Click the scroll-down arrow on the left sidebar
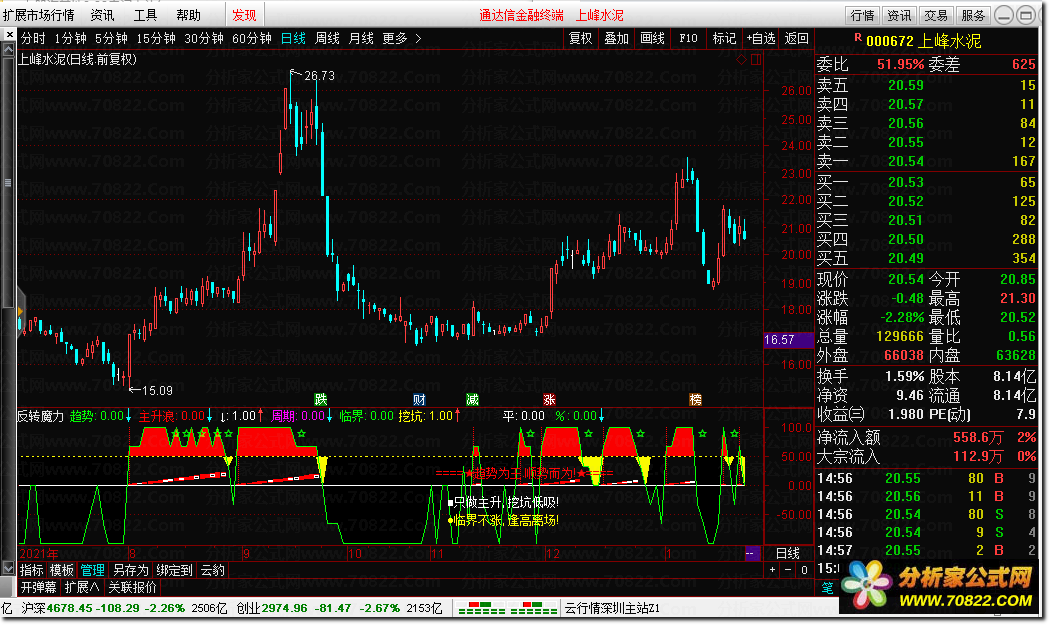Image resolution: width=1051 pixels, height=625 pixels. 9,569
